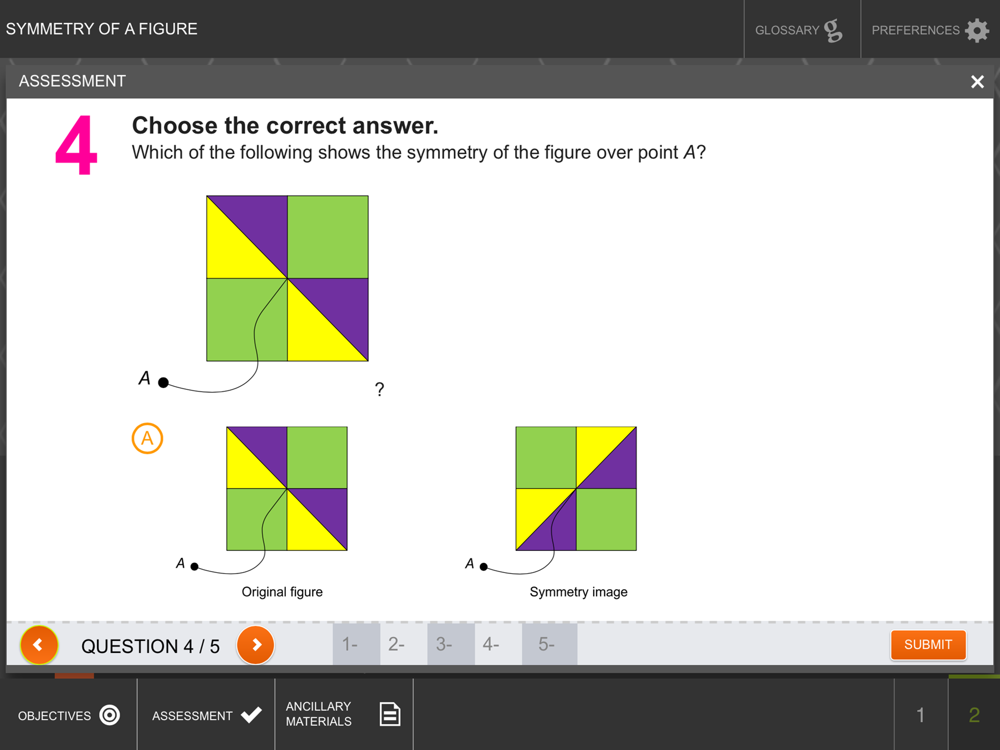Screen dimensions: 1000x750
Task: Select the Symmetry image thumbnail
Action: coord(576,489)
